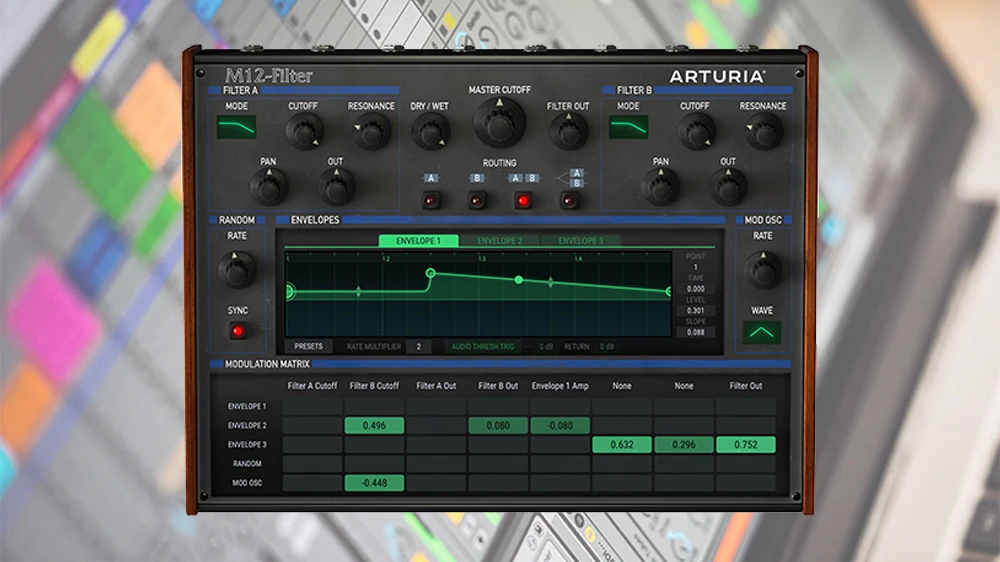1000x562 pixels.
Task: Click the Rate Multiplier value field
Action: pyautogui.click(x=418, y=347)
